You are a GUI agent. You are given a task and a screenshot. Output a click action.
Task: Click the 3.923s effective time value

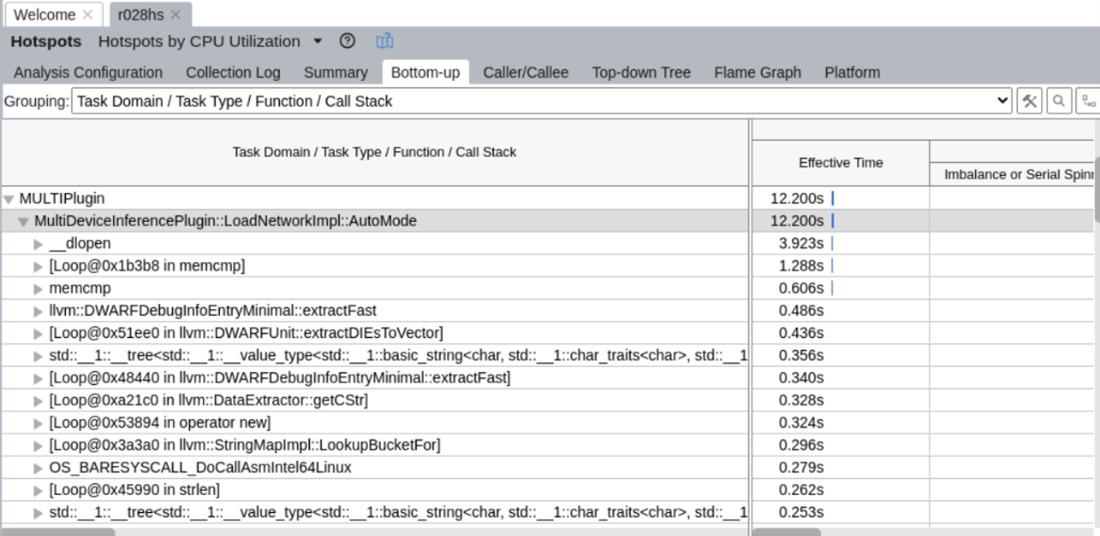[x=801, y=243]
